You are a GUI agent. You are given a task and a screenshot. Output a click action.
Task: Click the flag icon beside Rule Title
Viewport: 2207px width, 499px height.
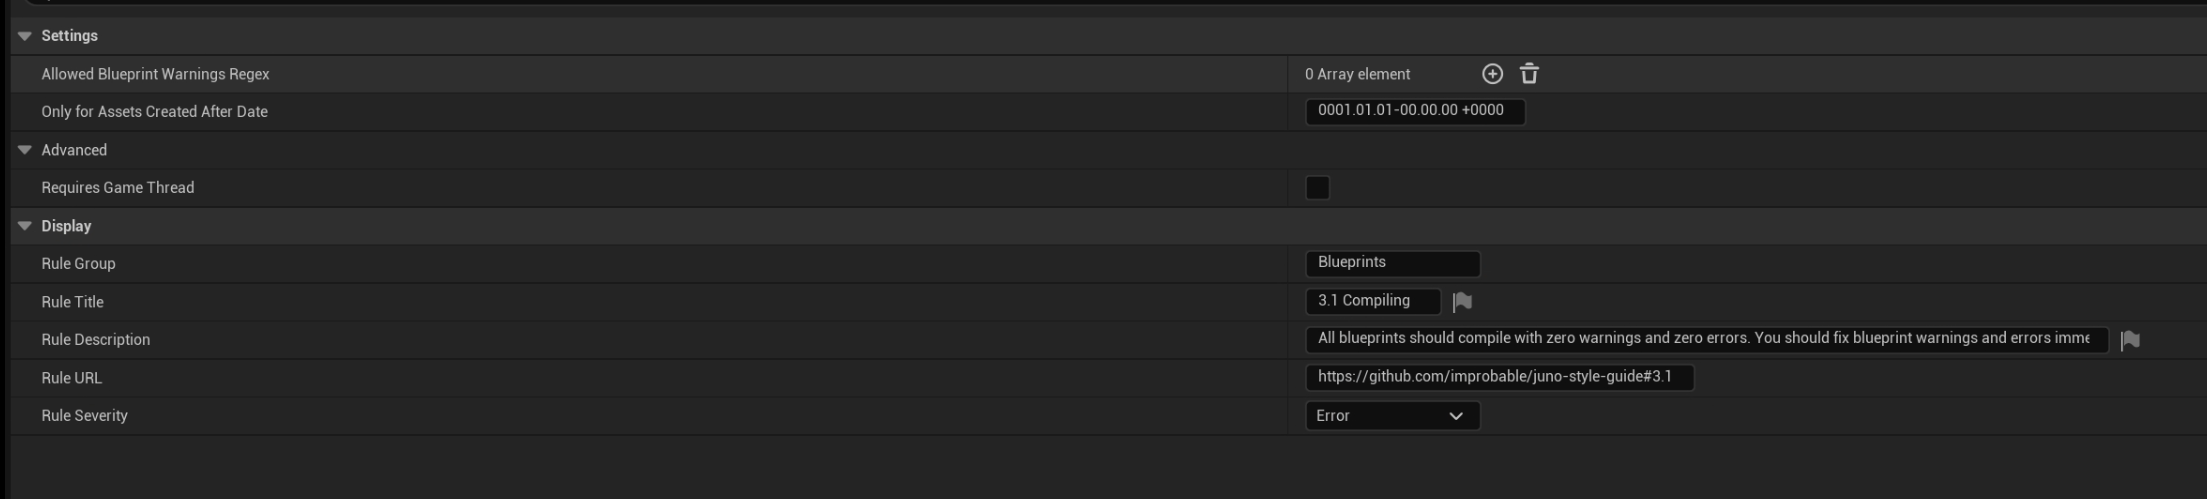coord(1462,302)
